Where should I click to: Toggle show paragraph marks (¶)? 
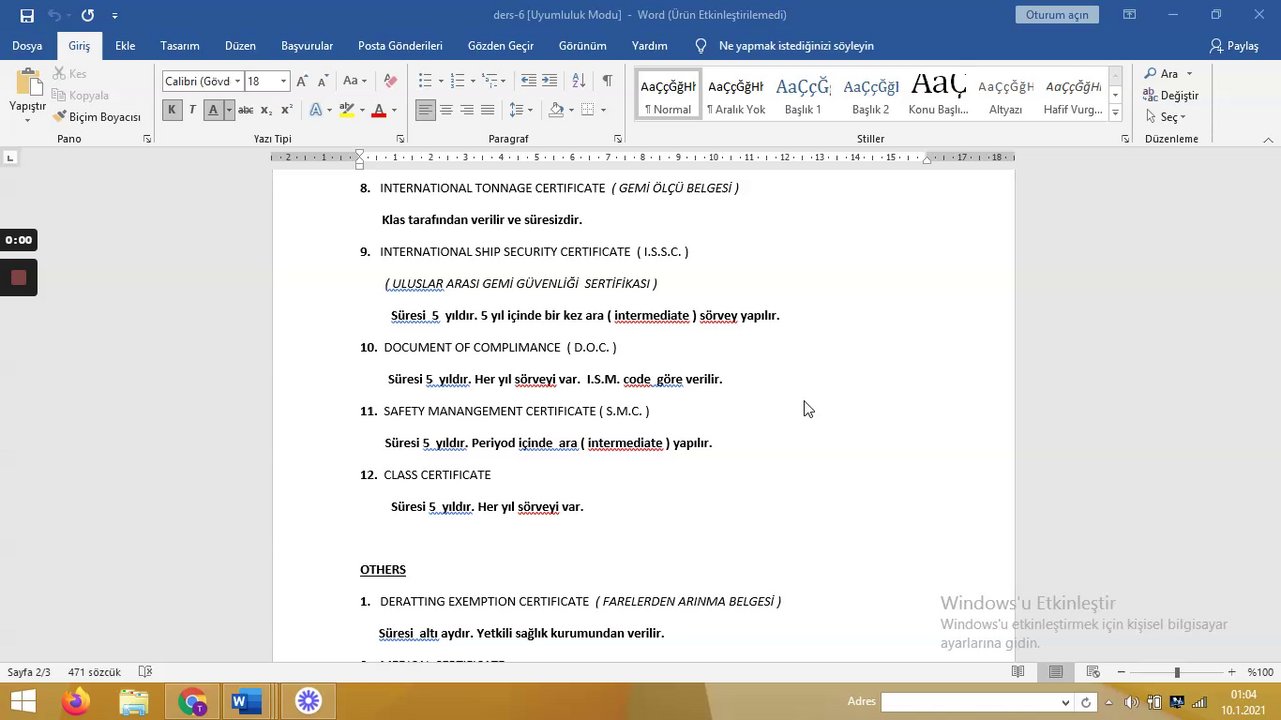click(x=607, y=81)
